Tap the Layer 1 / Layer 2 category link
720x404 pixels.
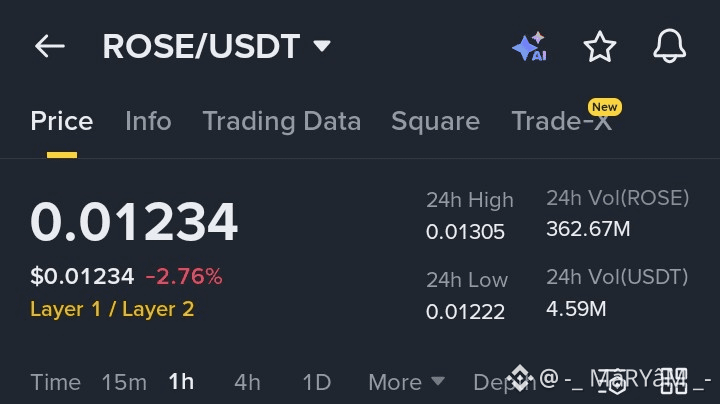(112, 309)
